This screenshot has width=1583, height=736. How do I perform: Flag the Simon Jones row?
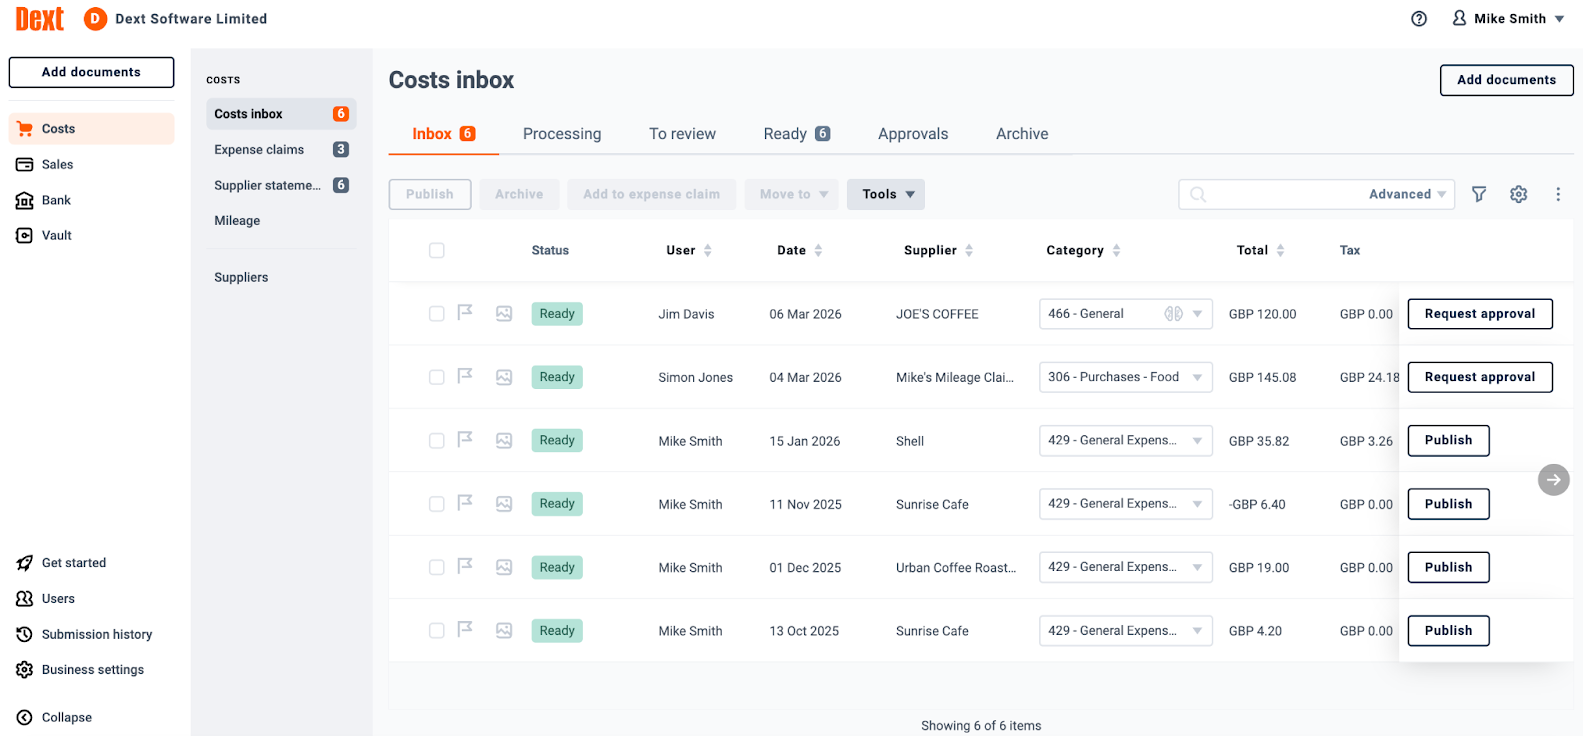[x=465, y=376]
